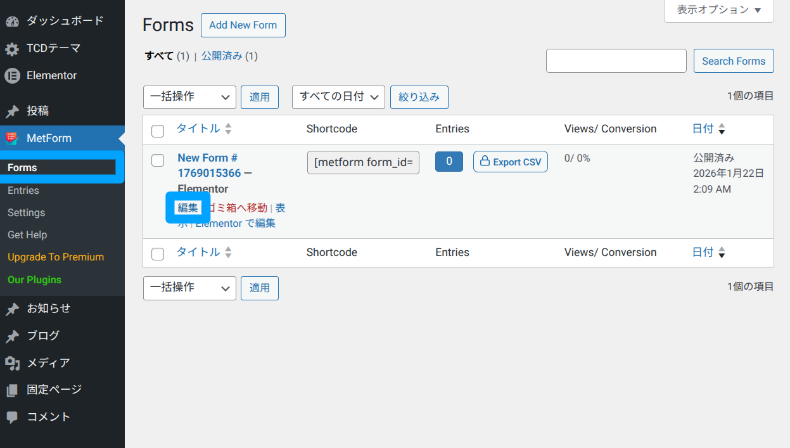Open the top 一括操作 bulk actions dropdown

[190, 97]
